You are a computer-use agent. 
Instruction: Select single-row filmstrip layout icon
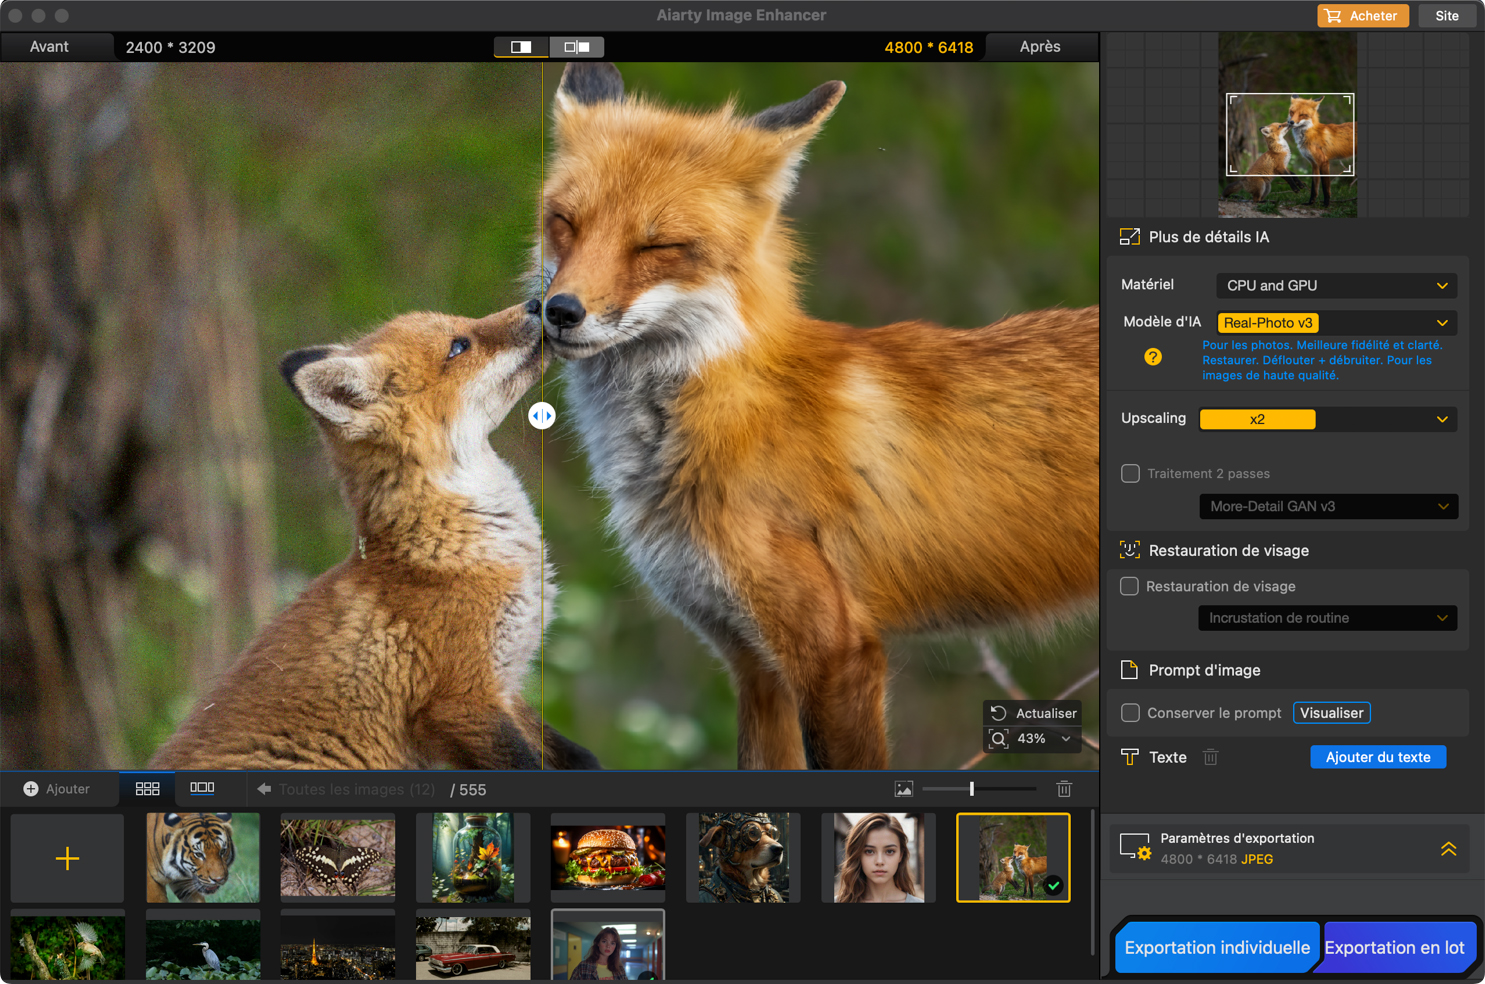(202, 789)
